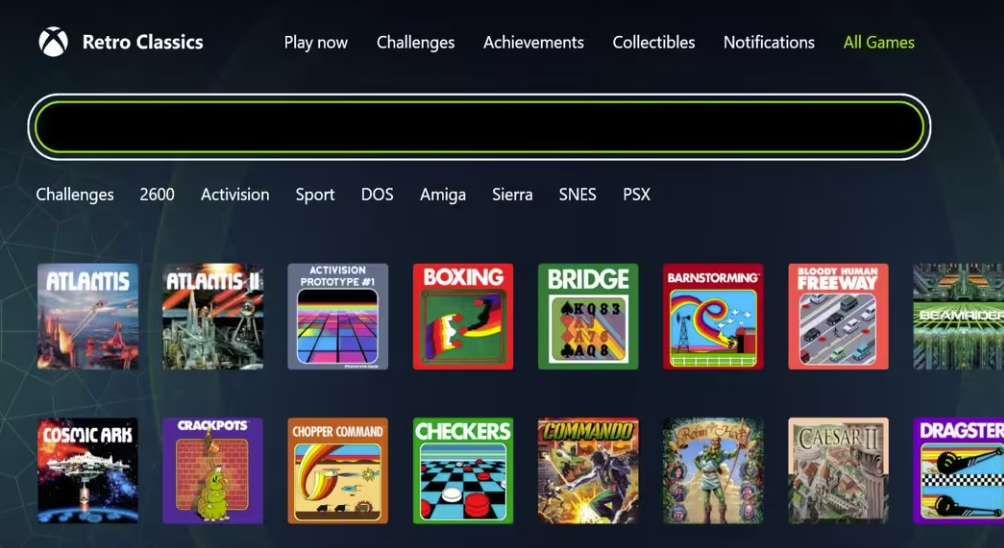Click the Xbox logo icon

[x=53, y=42]
